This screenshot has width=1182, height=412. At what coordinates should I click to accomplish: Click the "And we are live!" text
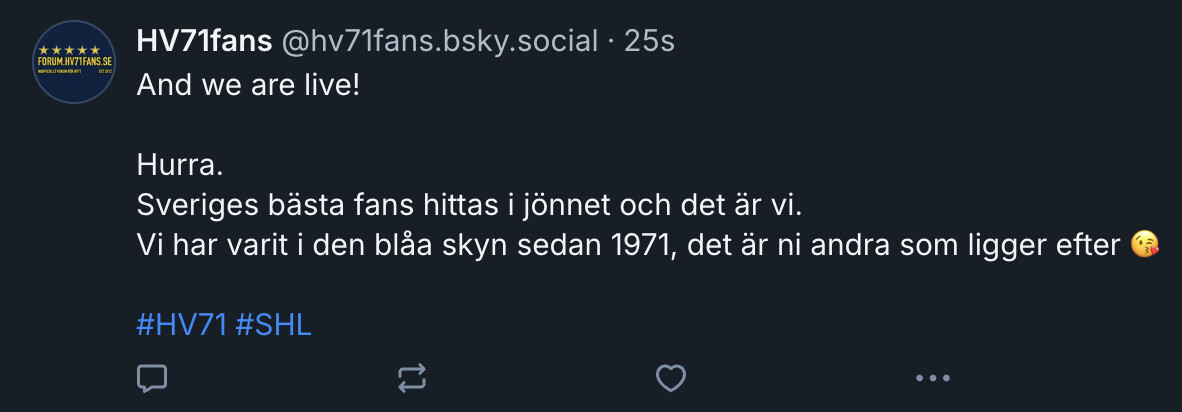pos(247,83)
